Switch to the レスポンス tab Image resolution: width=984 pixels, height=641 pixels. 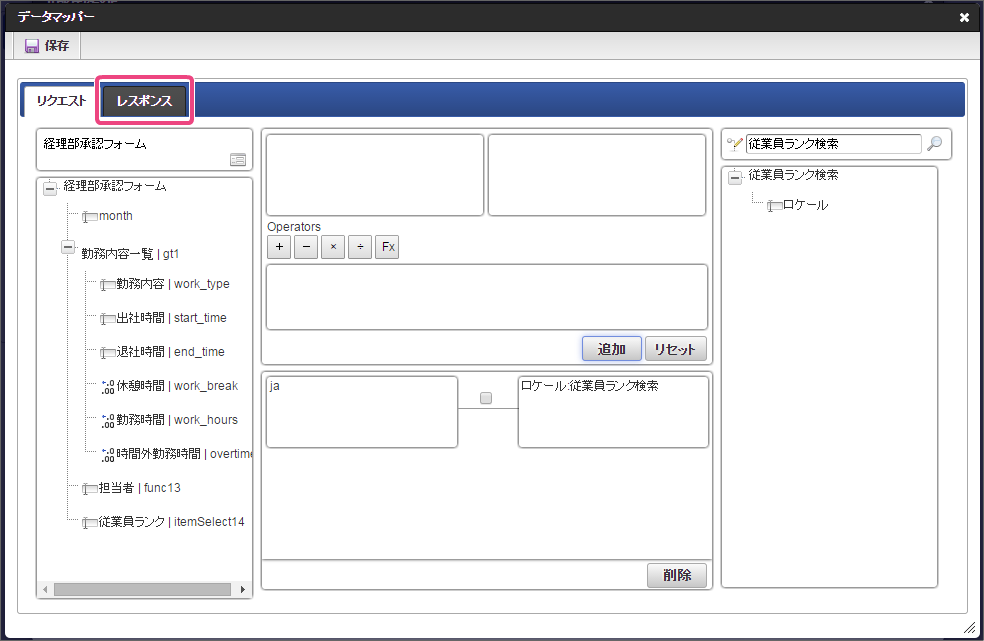144,101
